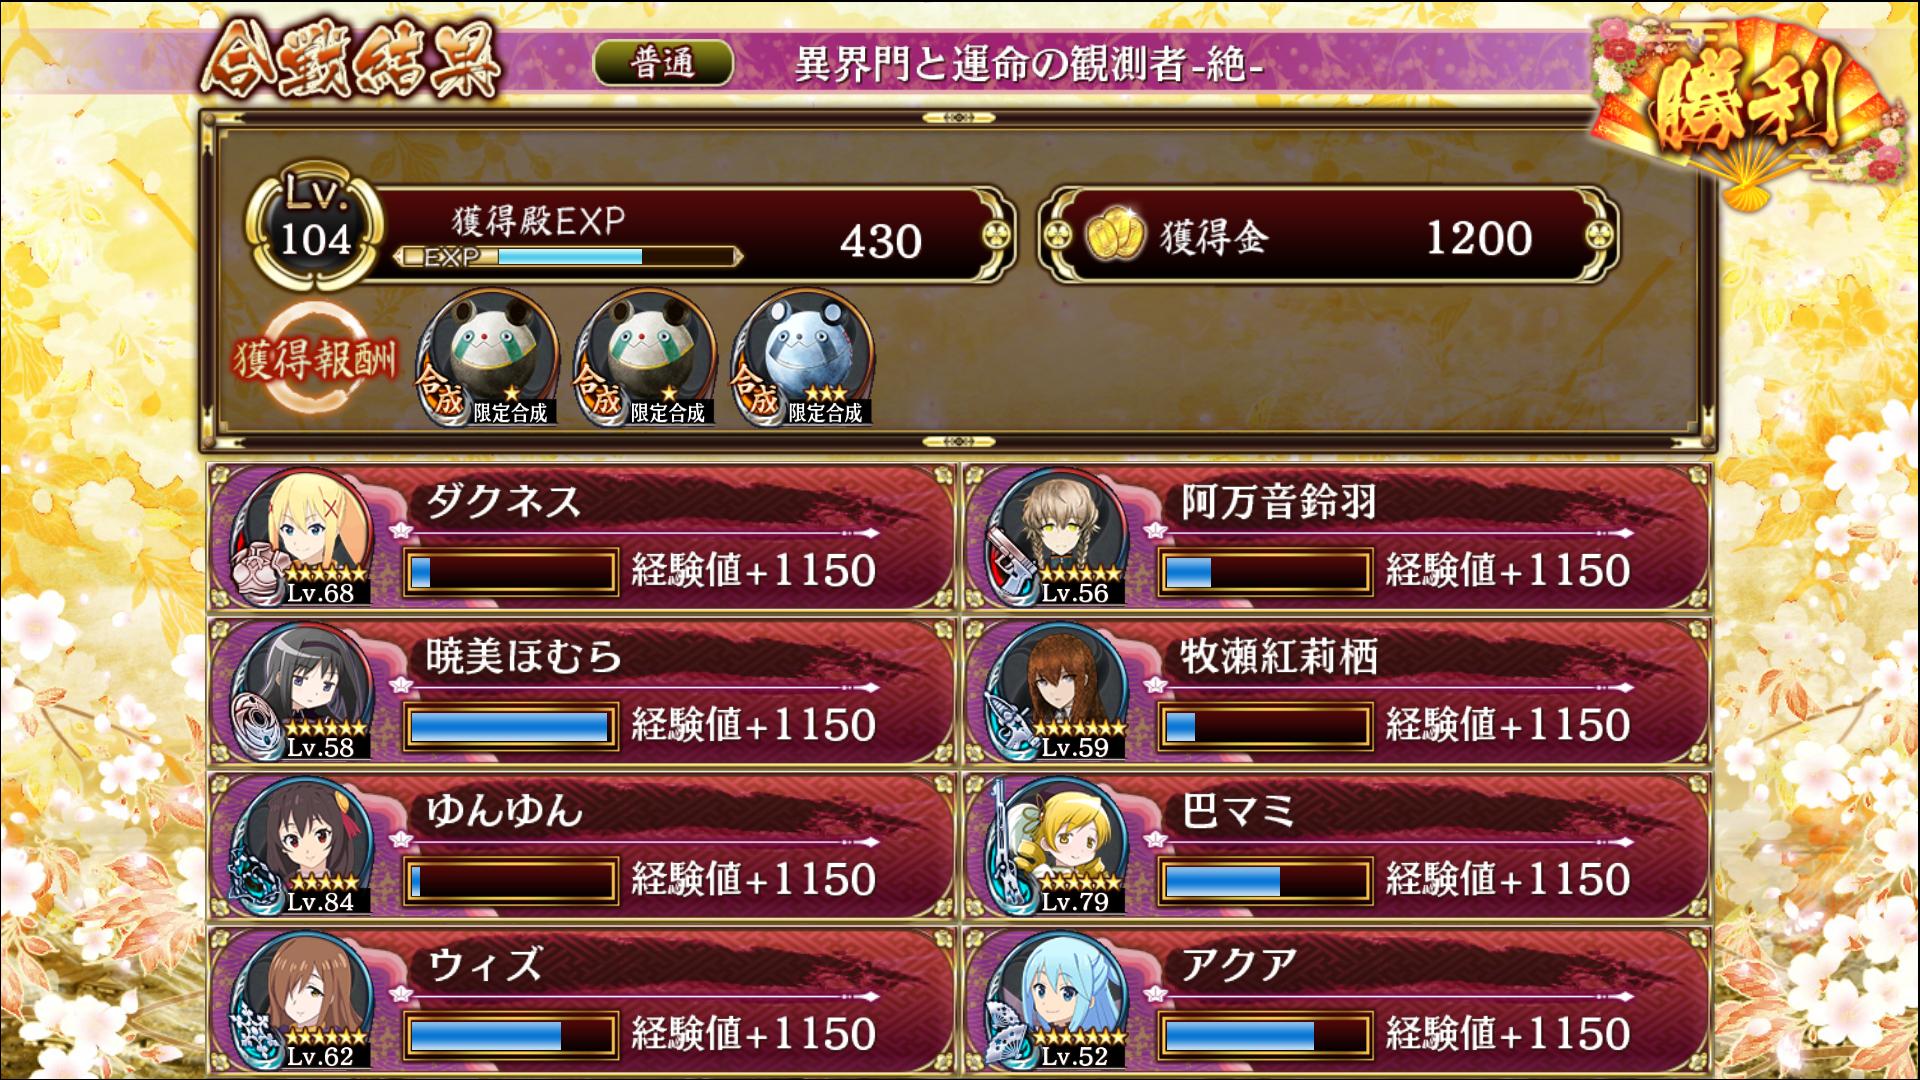Click ゆんゆん experience bar

coord(511,881)
